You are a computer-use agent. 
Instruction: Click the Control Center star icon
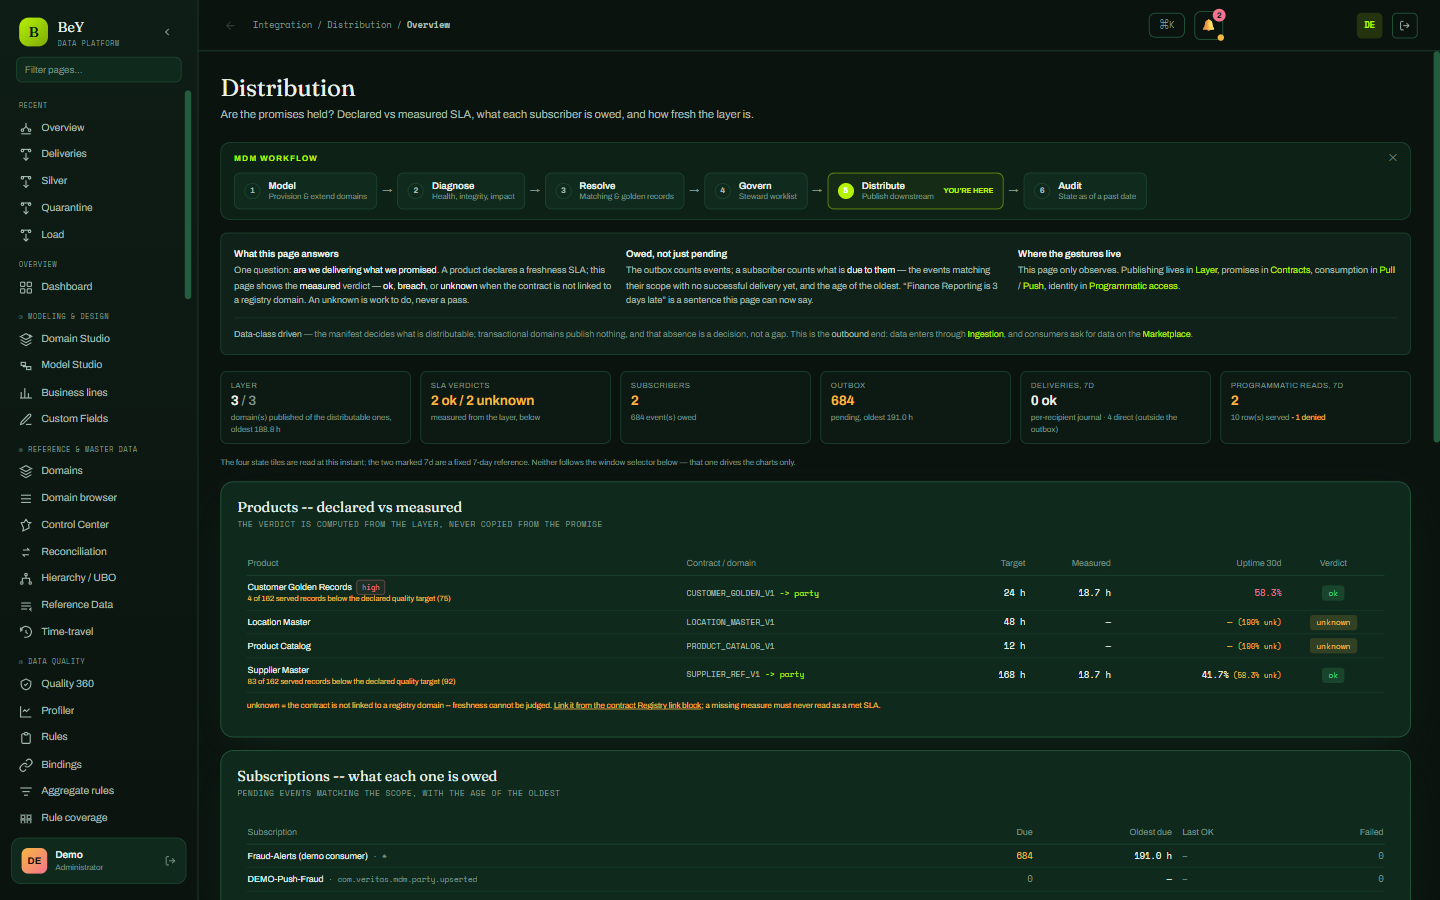click(26, 525)
